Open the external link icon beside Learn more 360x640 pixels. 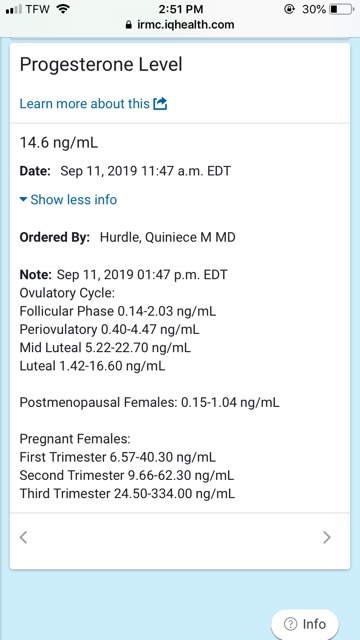pyautogui.click(x=160, y=104)
